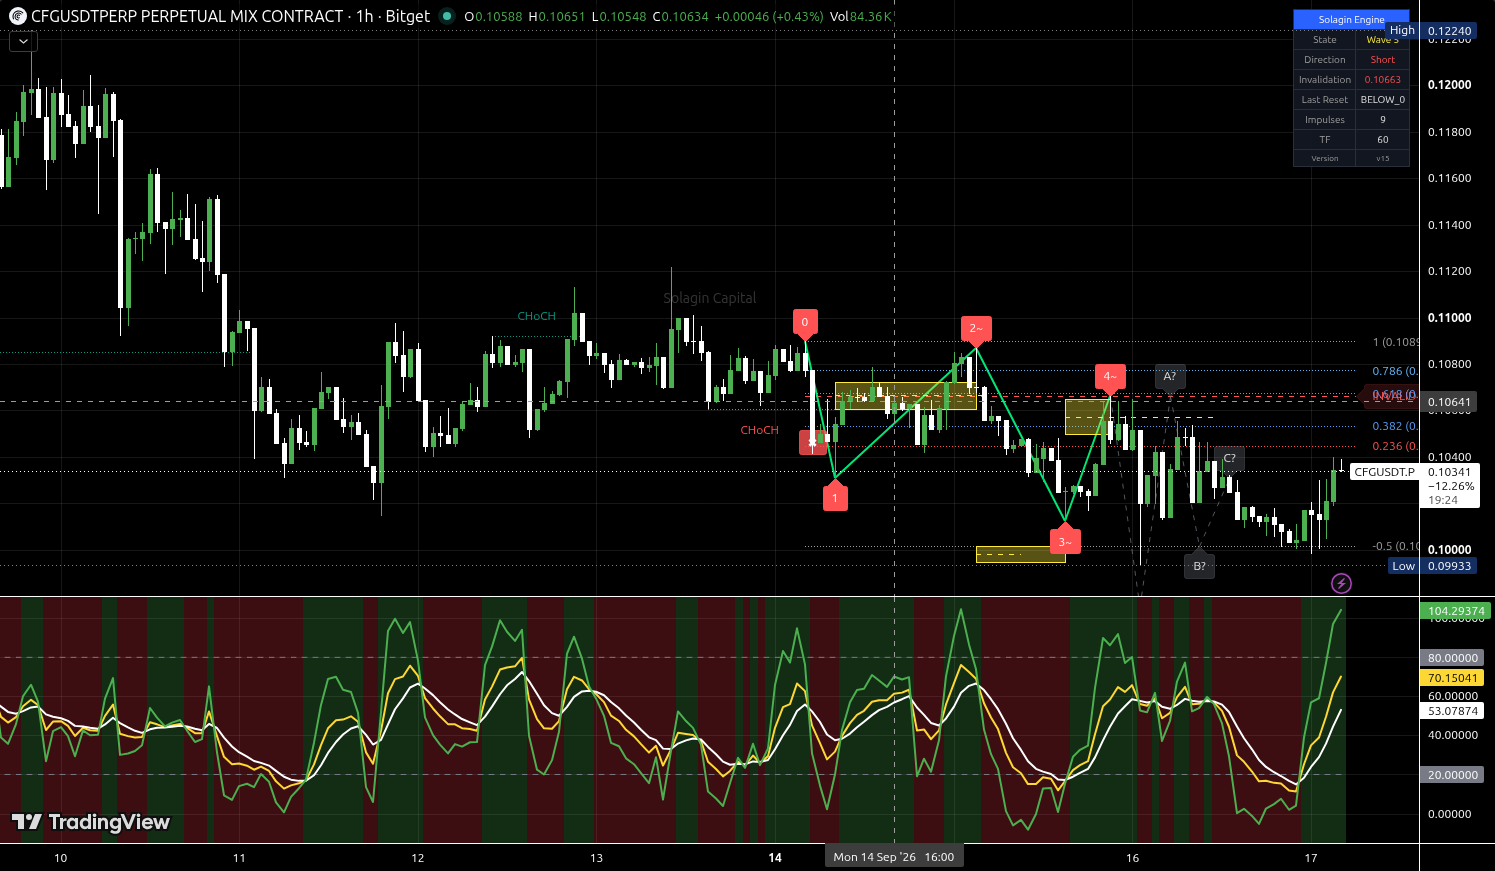Click the yellow 70.15041 oscillator value label

point(1453,678)
